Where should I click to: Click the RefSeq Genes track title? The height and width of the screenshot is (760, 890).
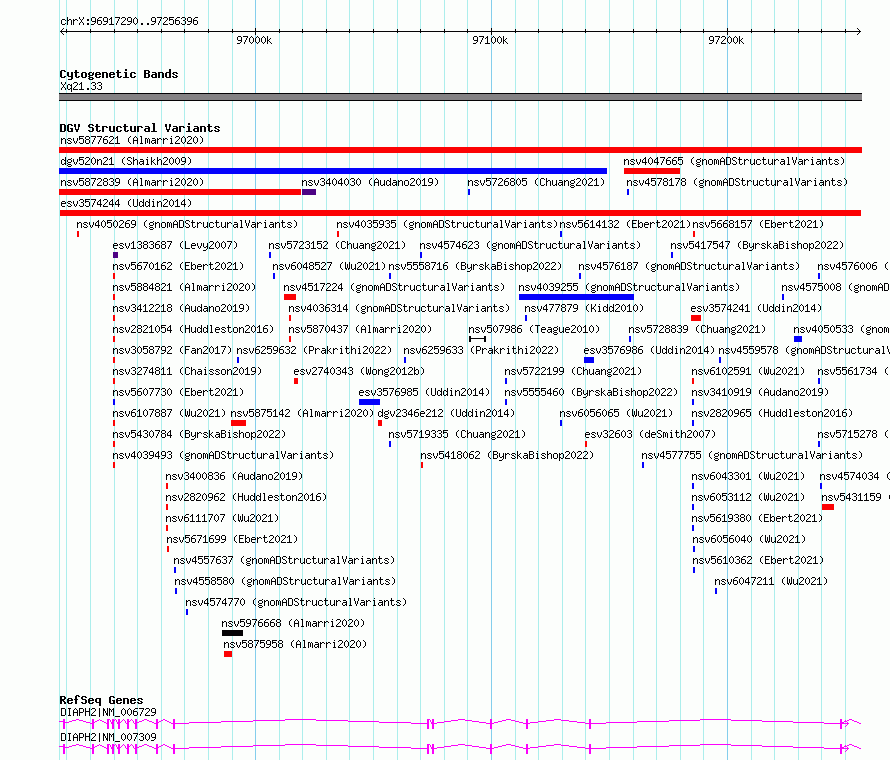coord(102,700)
